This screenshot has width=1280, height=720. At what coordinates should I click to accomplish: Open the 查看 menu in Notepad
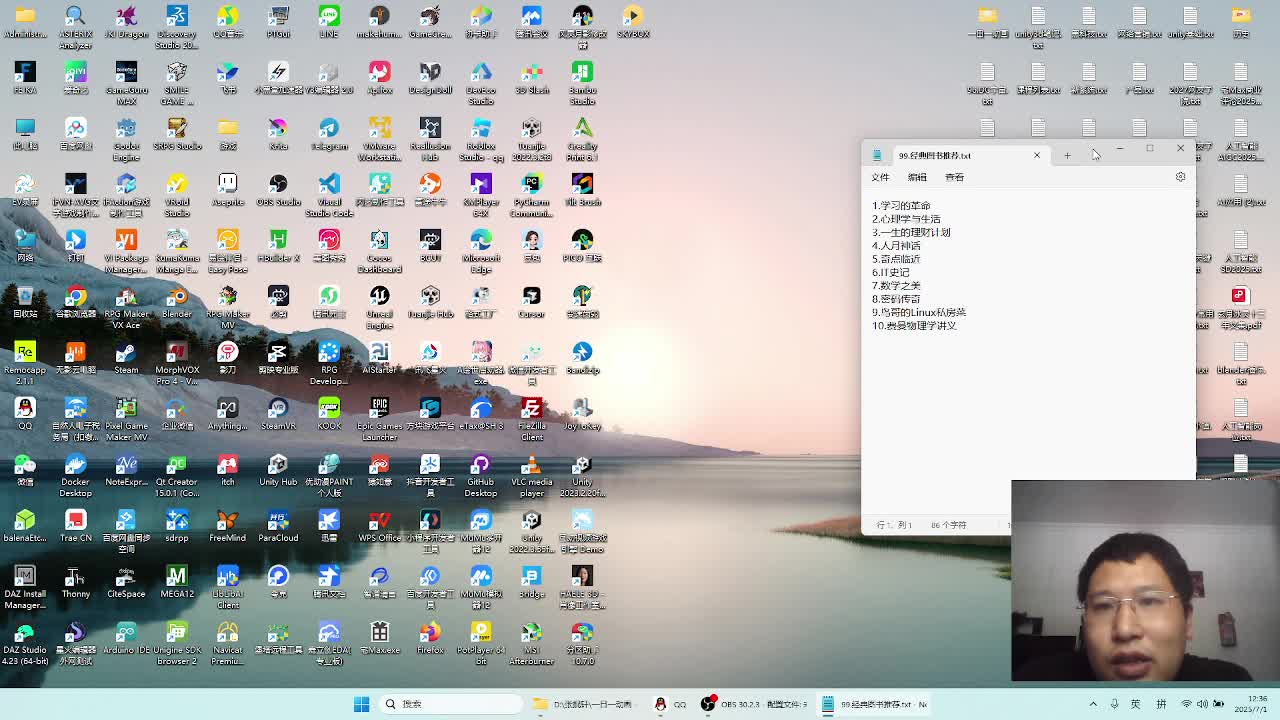954,177
